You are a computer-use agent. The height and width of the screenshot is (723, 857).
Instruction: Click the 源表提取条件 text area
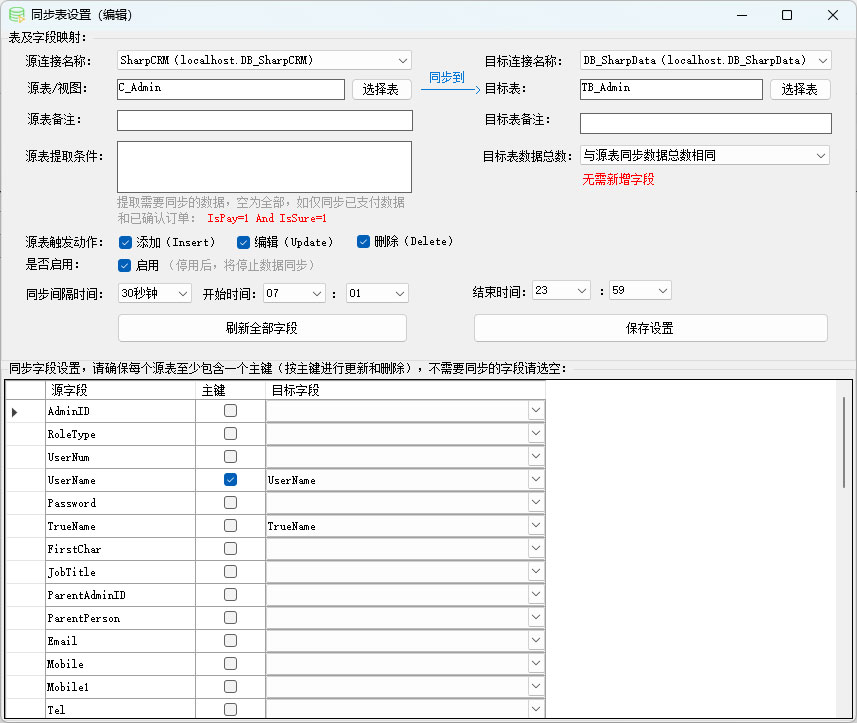click(264, 166)
